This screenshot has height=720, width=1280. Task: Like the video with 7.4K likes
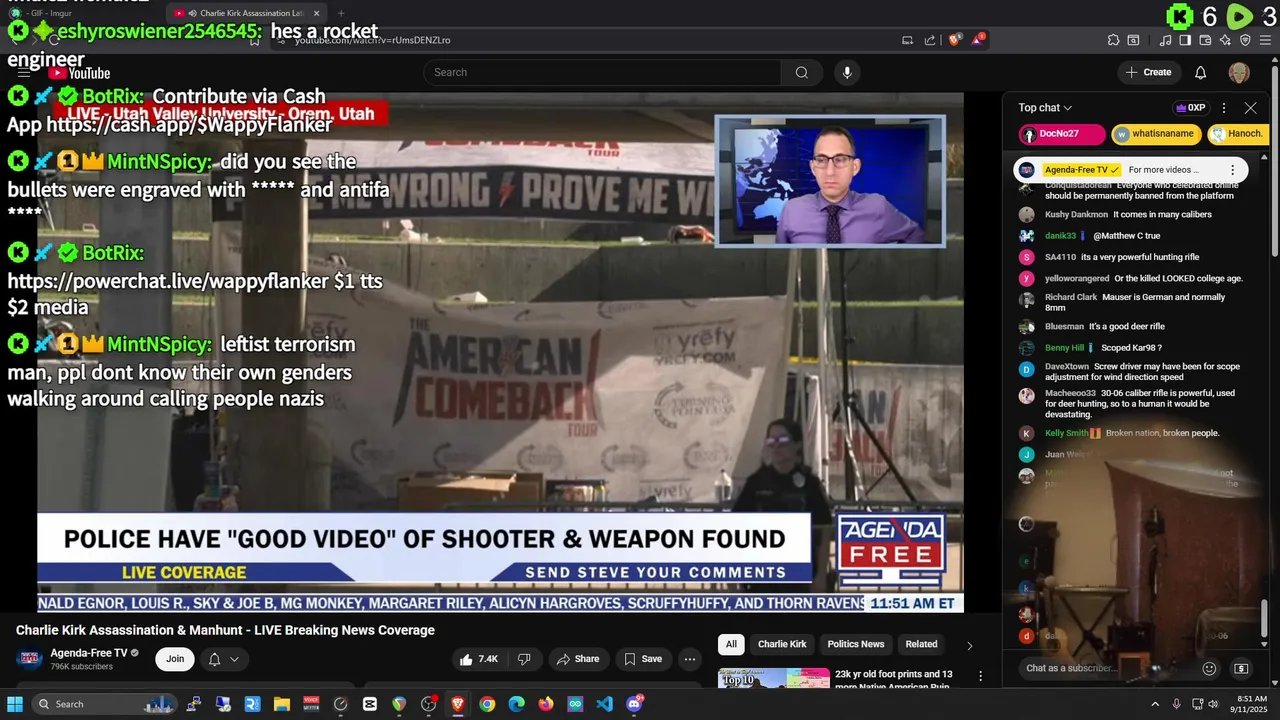coord(478,659)
